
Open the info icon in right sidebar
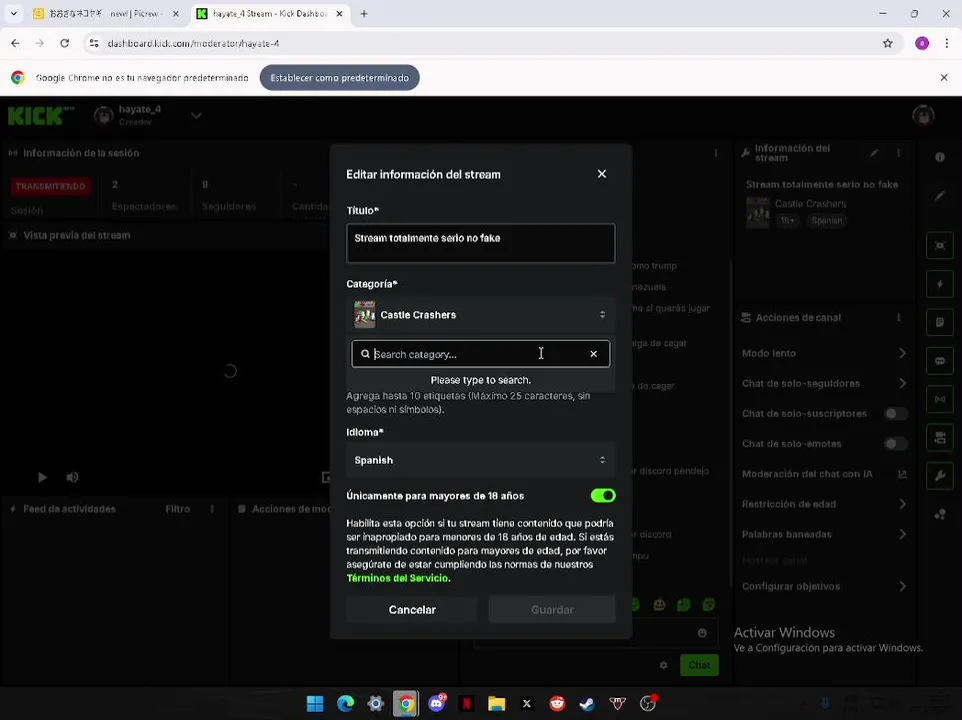click(x=939, y=157)
